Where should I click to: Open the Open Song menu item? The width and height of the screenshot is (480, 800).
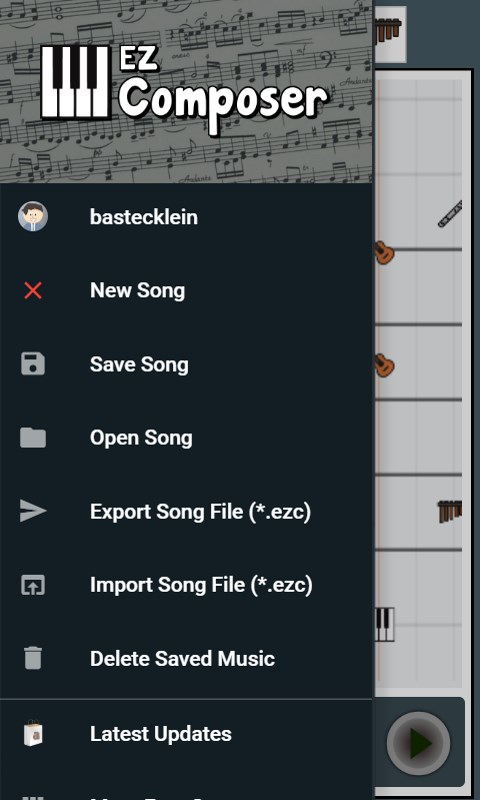(186, 438)
